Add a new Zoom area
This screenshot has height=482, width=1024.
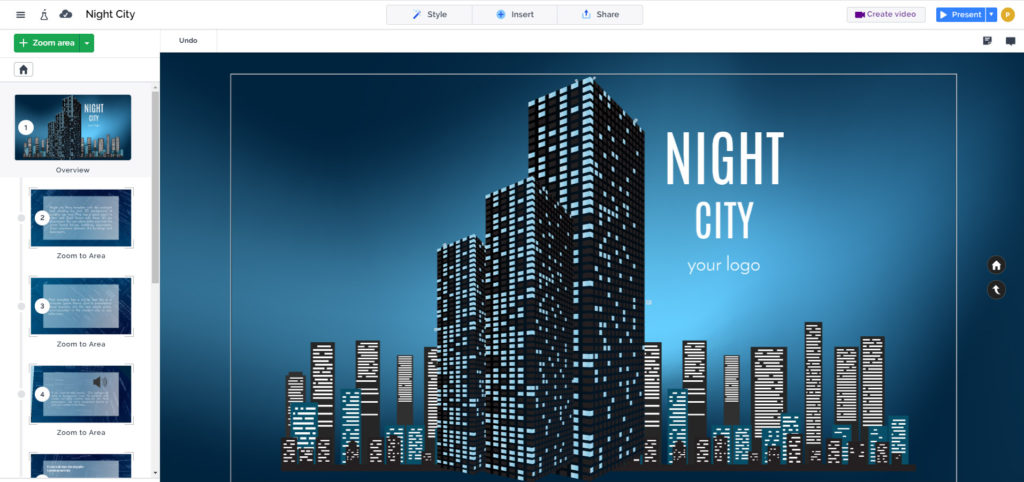tap(47, 43)
